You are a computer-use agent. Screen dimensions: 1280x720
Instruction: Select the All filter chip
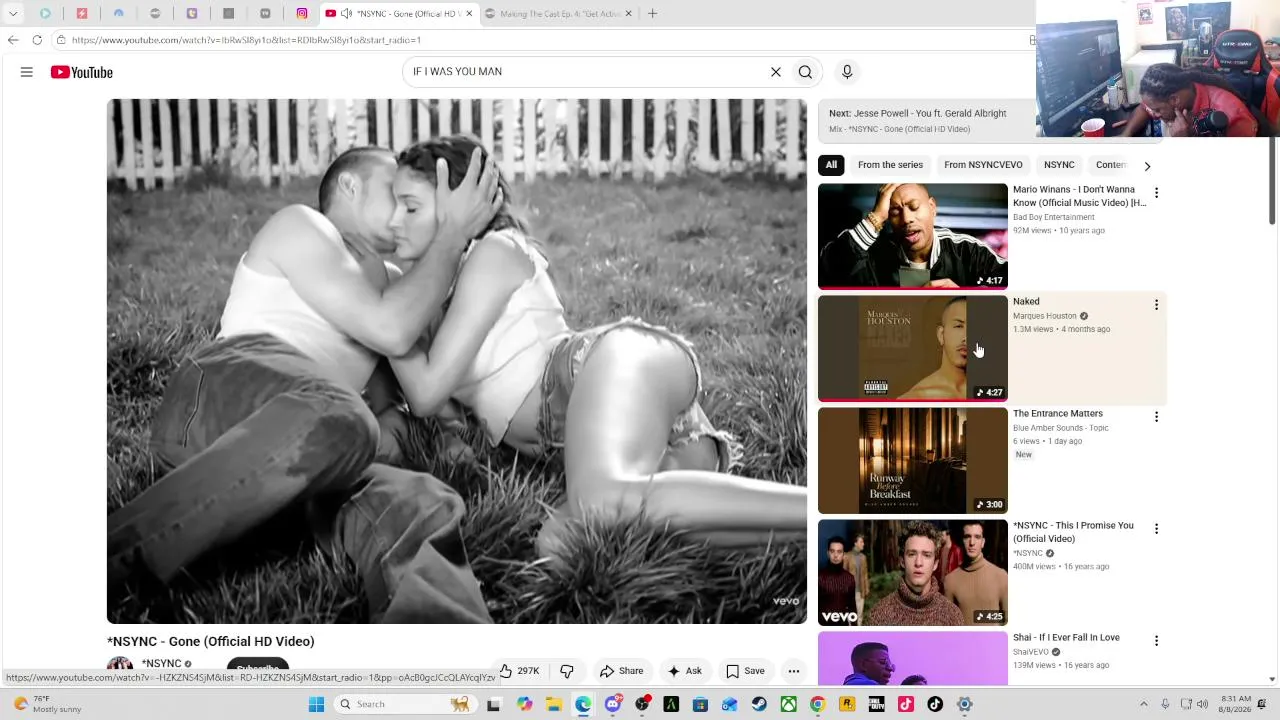point(831,165)
